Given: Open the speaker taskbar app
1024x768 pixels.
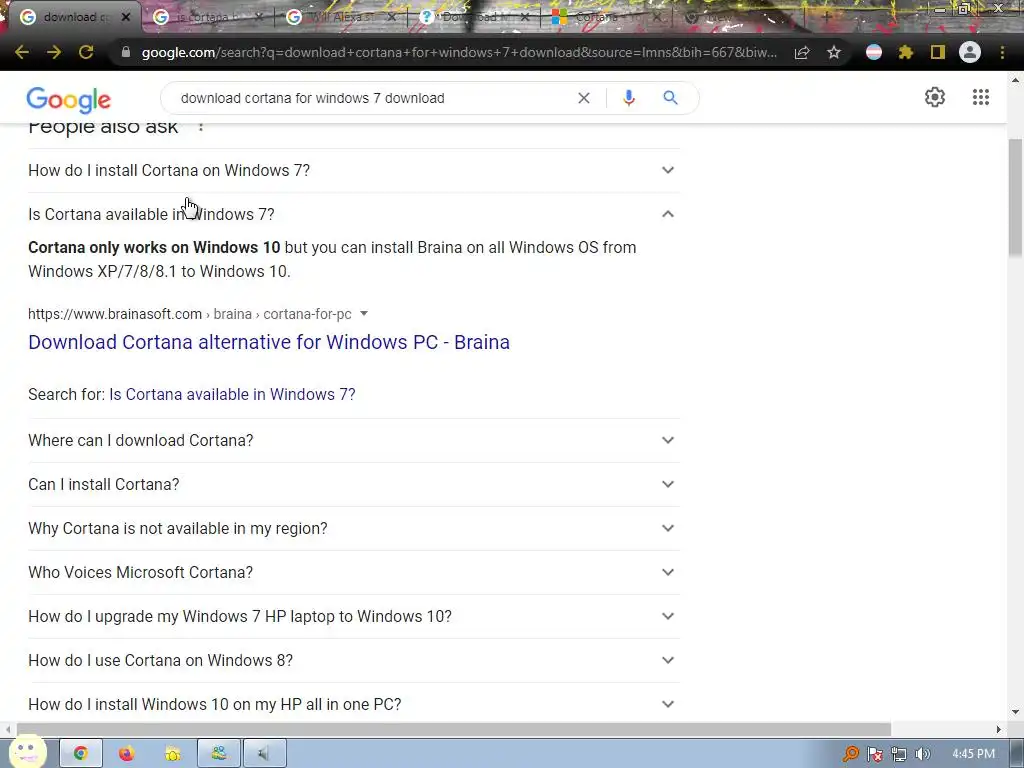Looking at the screenshot, I should click(264, 754).
